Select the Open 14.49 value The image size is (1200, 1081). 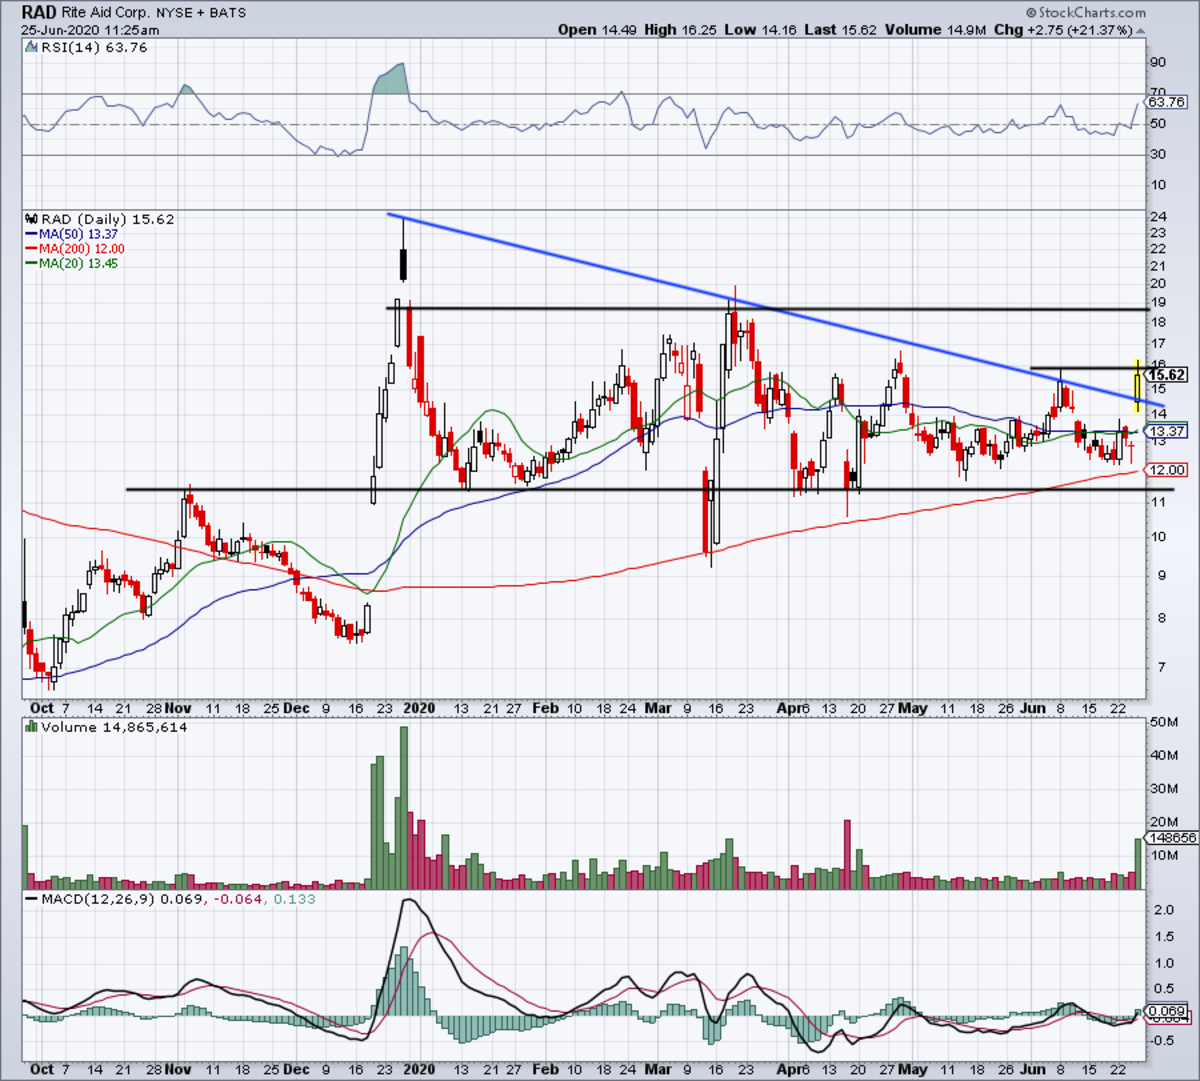tap(597, 30)
